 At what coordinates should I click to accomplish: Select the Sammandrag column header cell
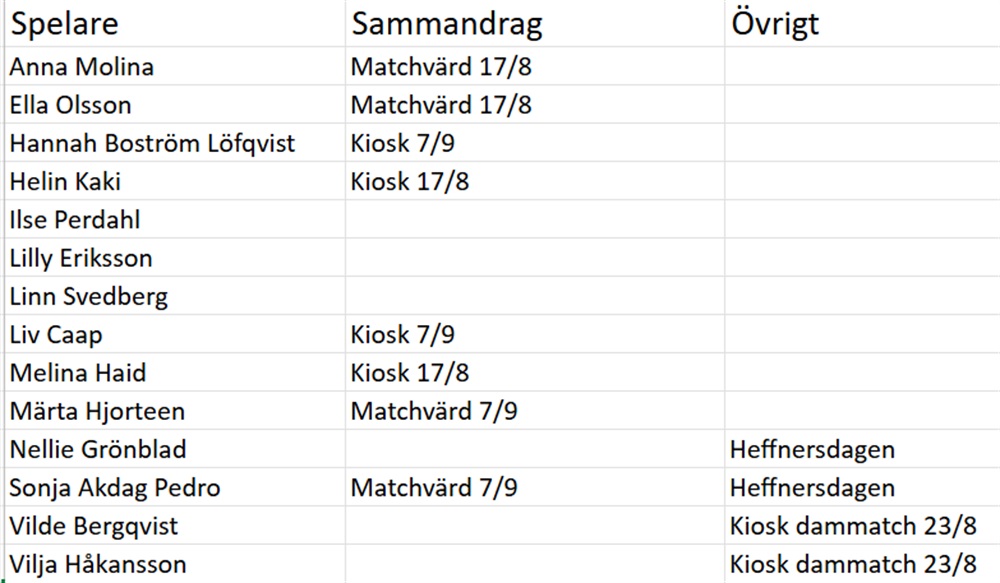(x=446, y=24)
